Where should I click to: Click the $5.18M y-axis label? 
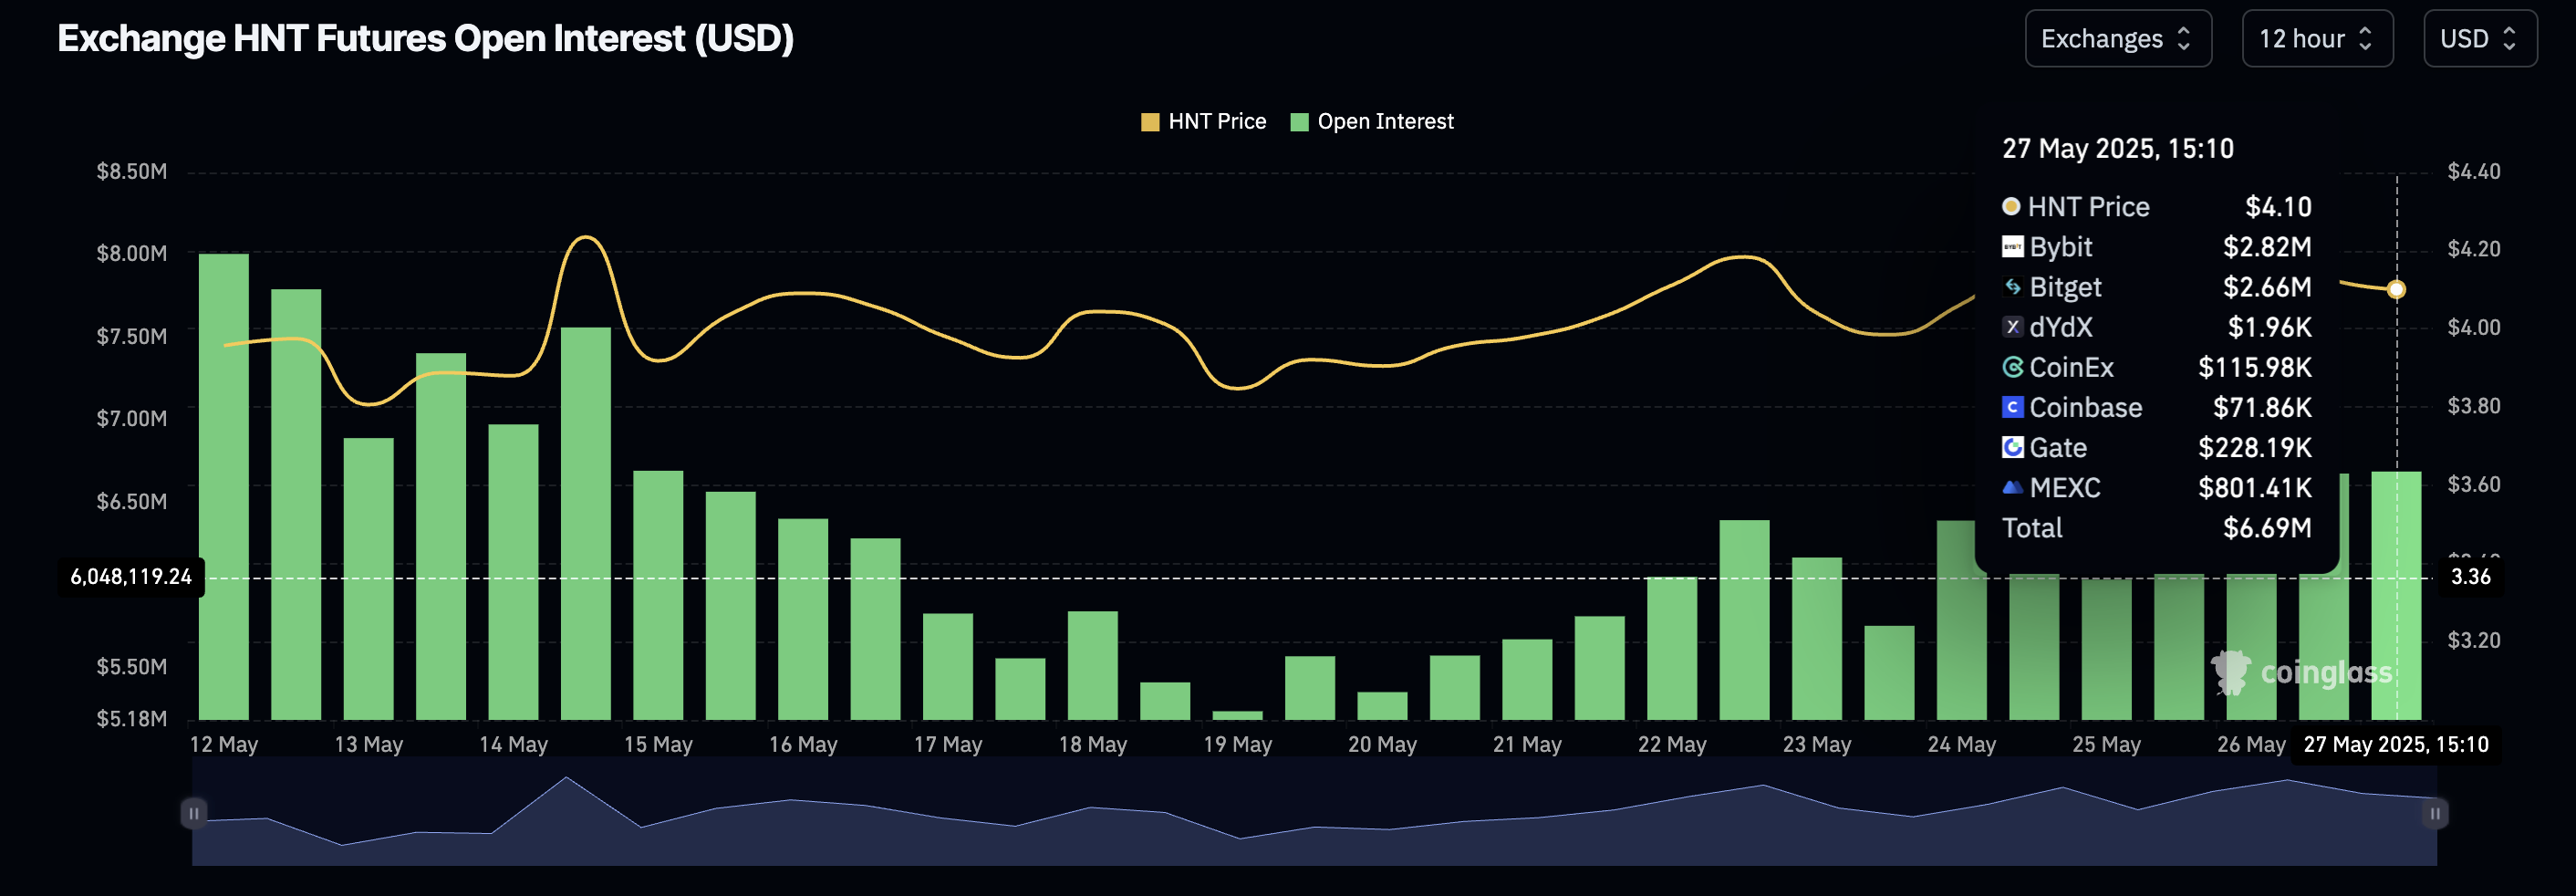tap(131, 718)
